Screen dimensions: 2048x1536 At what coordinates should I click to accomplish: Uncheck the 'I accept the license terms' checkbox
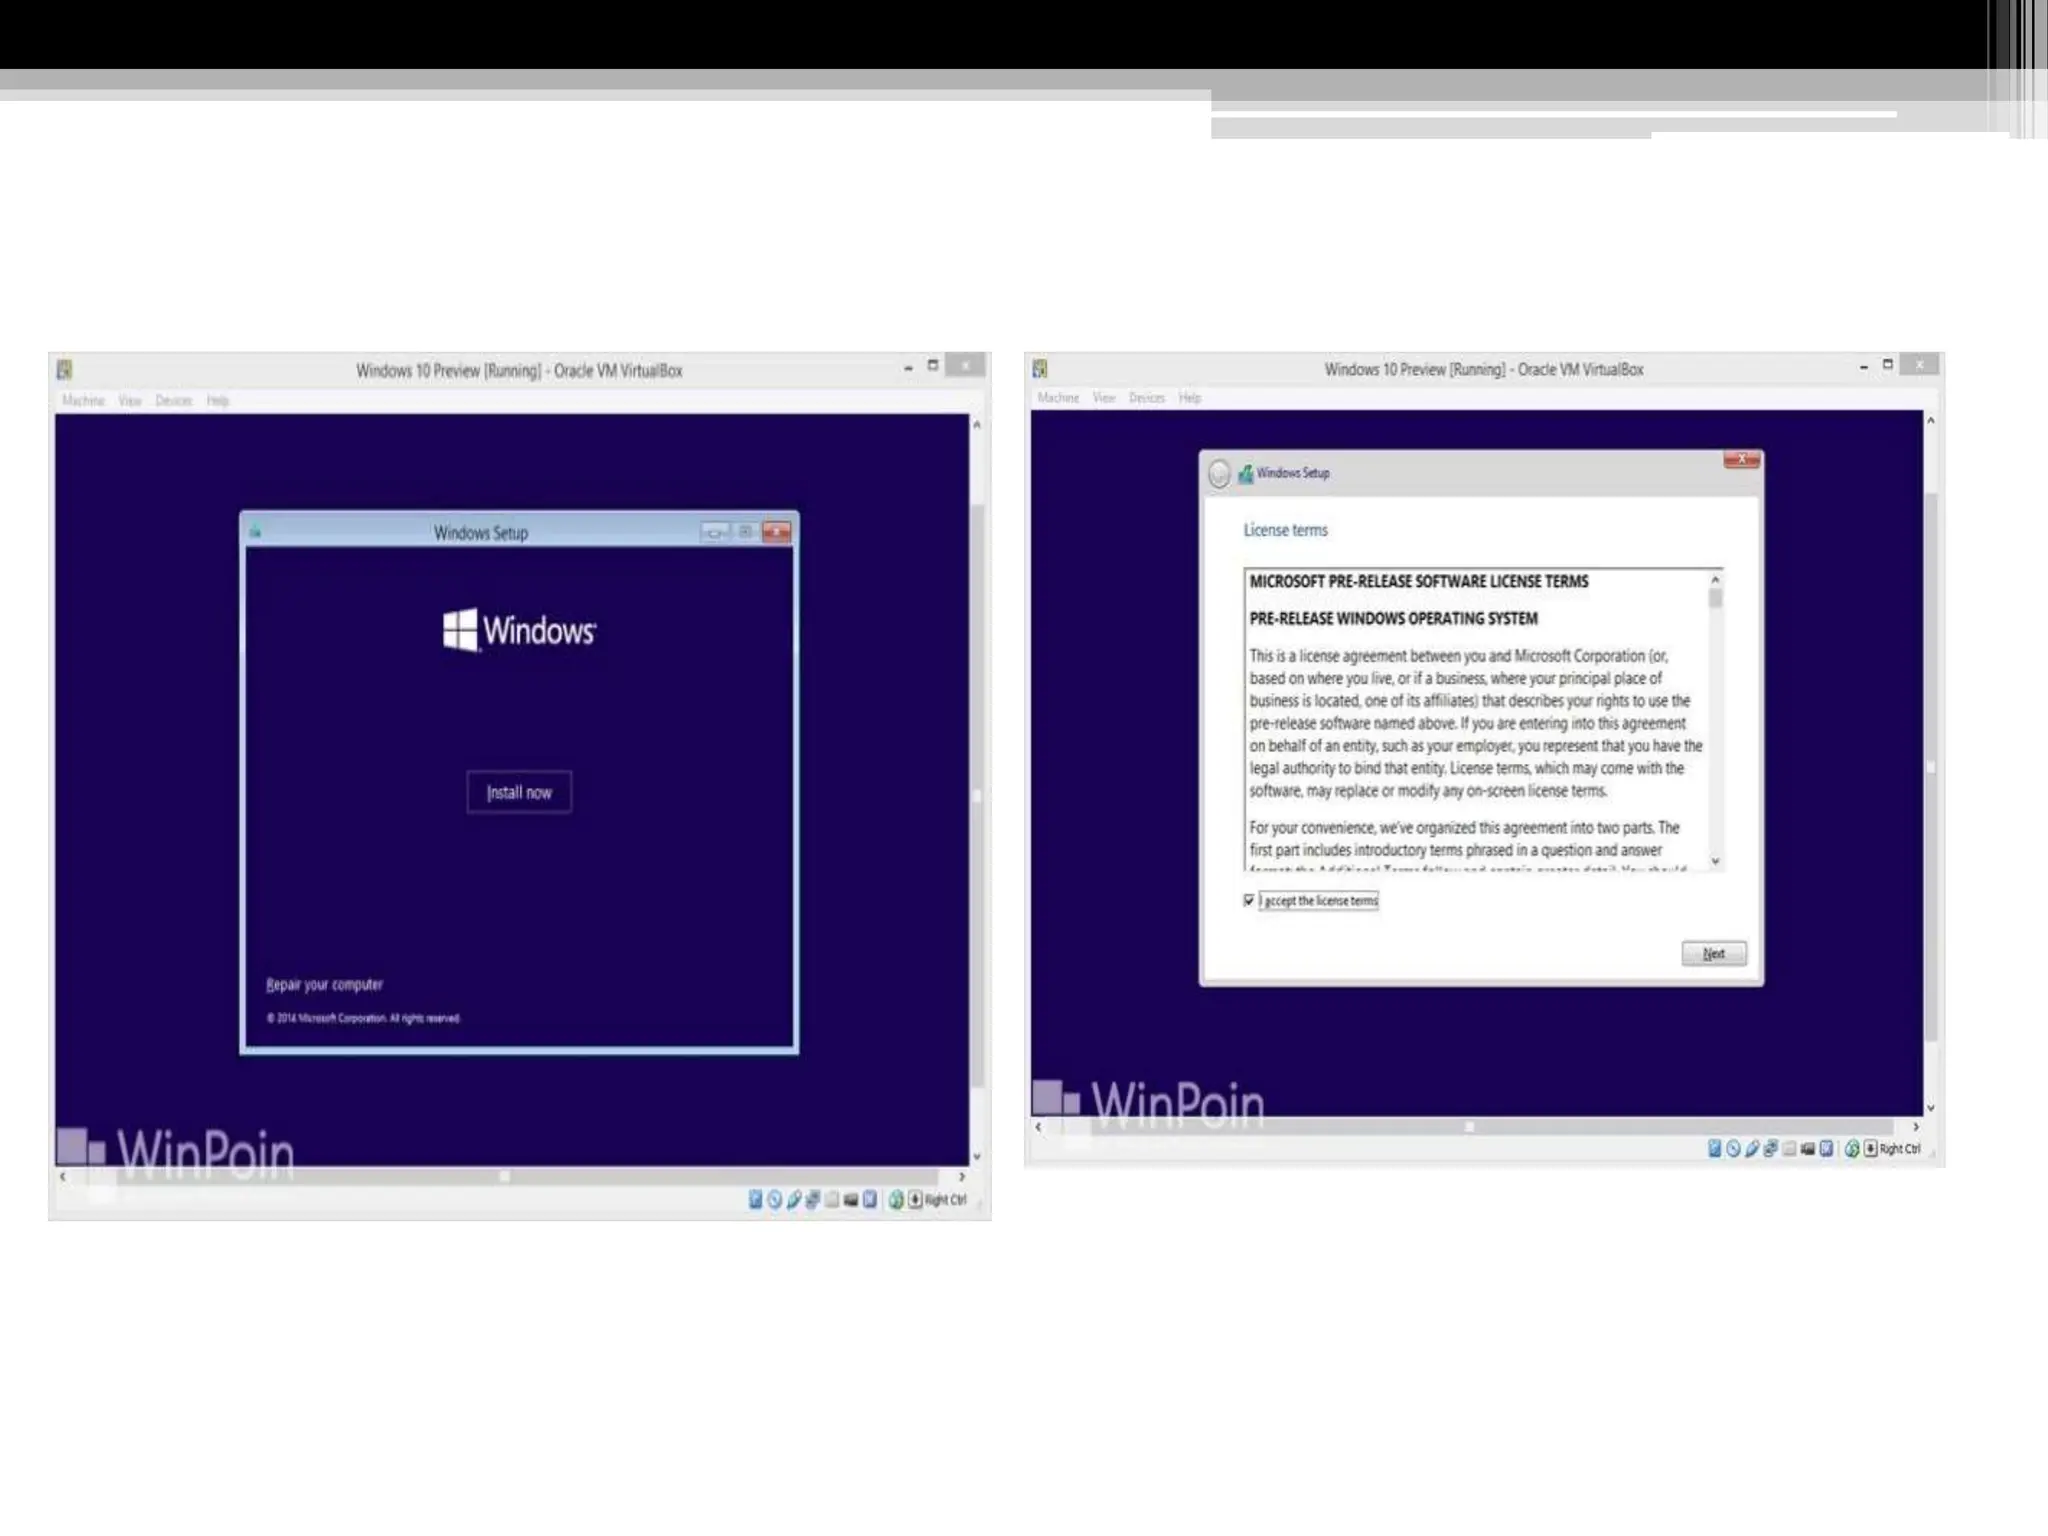1249,900
